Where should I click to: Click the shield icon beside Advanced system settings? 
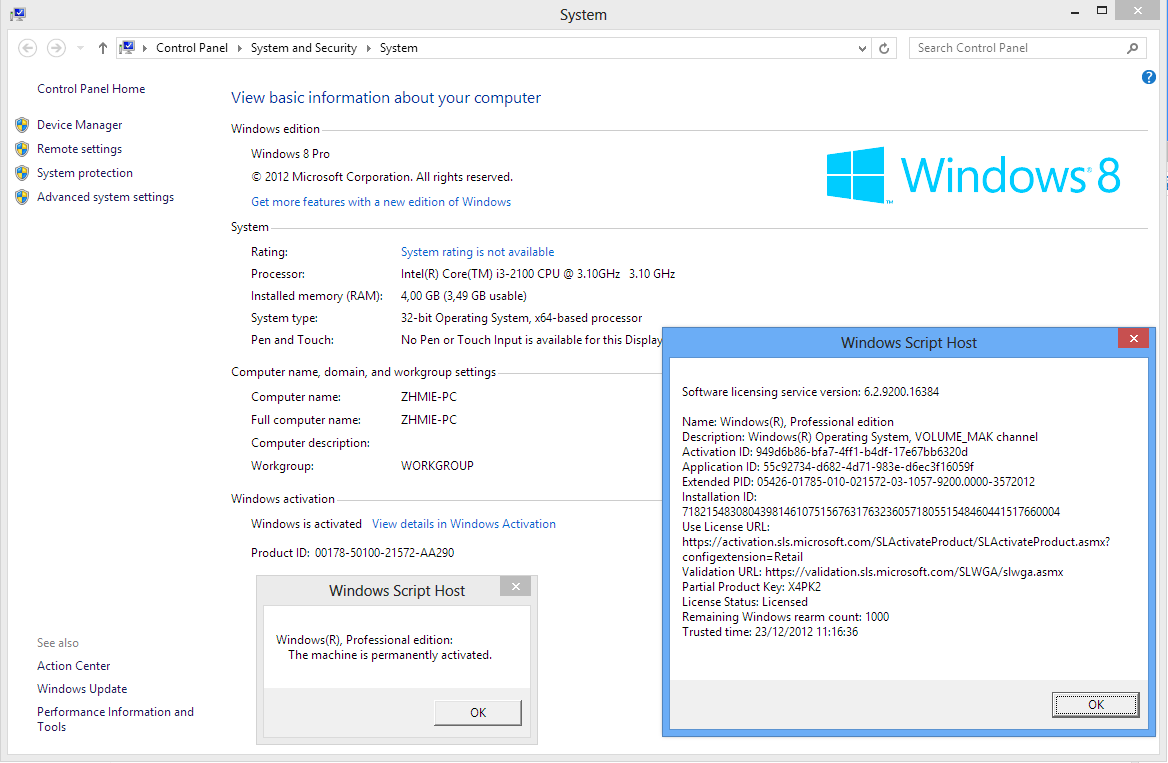22,197
